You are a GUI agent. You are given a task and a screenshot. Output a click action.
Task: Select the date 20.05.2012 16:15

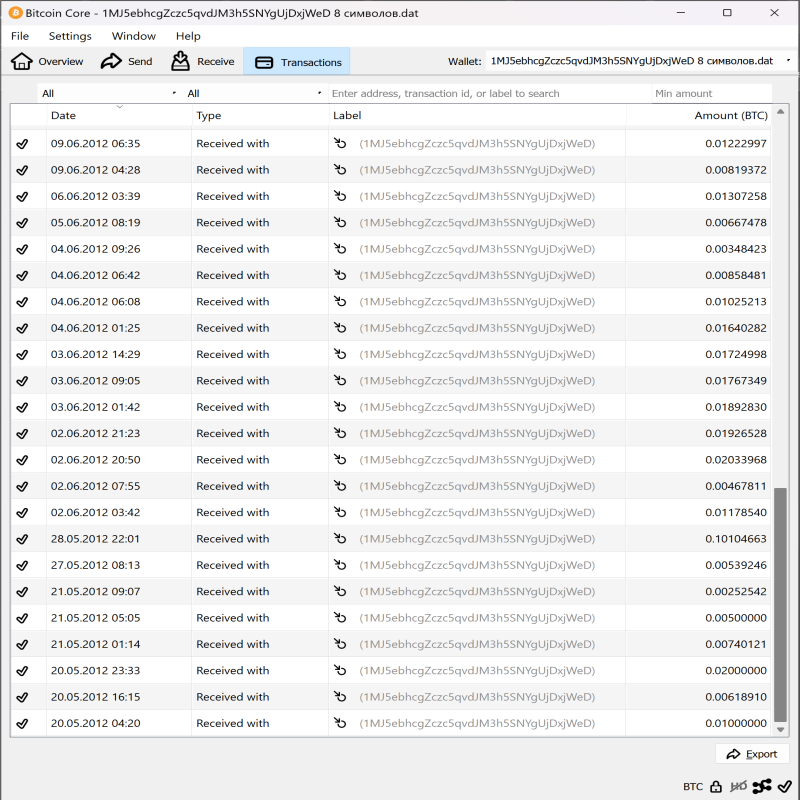point(95,697)
